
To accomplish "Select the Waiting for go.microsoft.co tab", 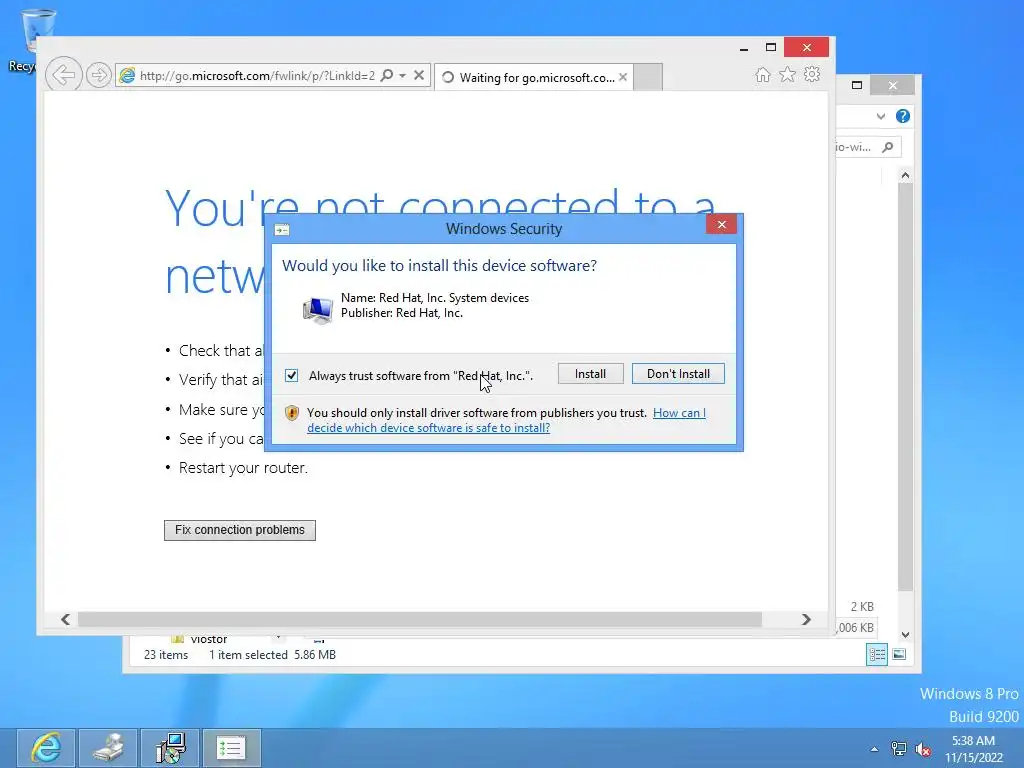I will pyautogui.click(x=532, y=77).
